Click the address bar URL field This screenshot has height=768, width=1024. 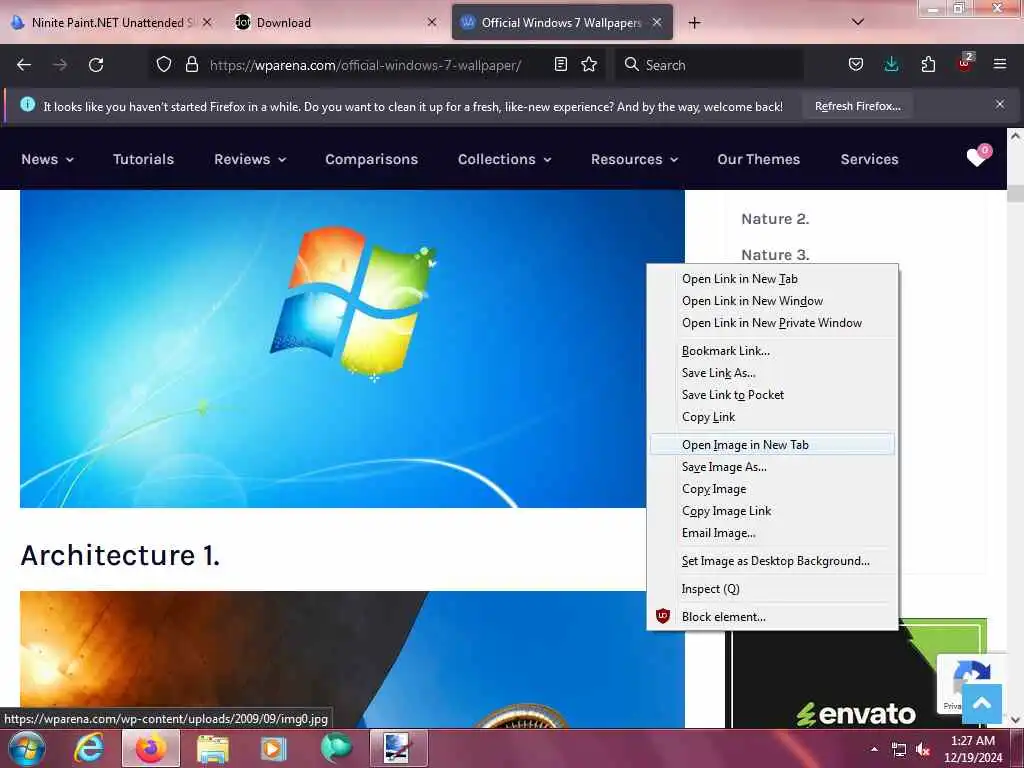pos(366,65)
